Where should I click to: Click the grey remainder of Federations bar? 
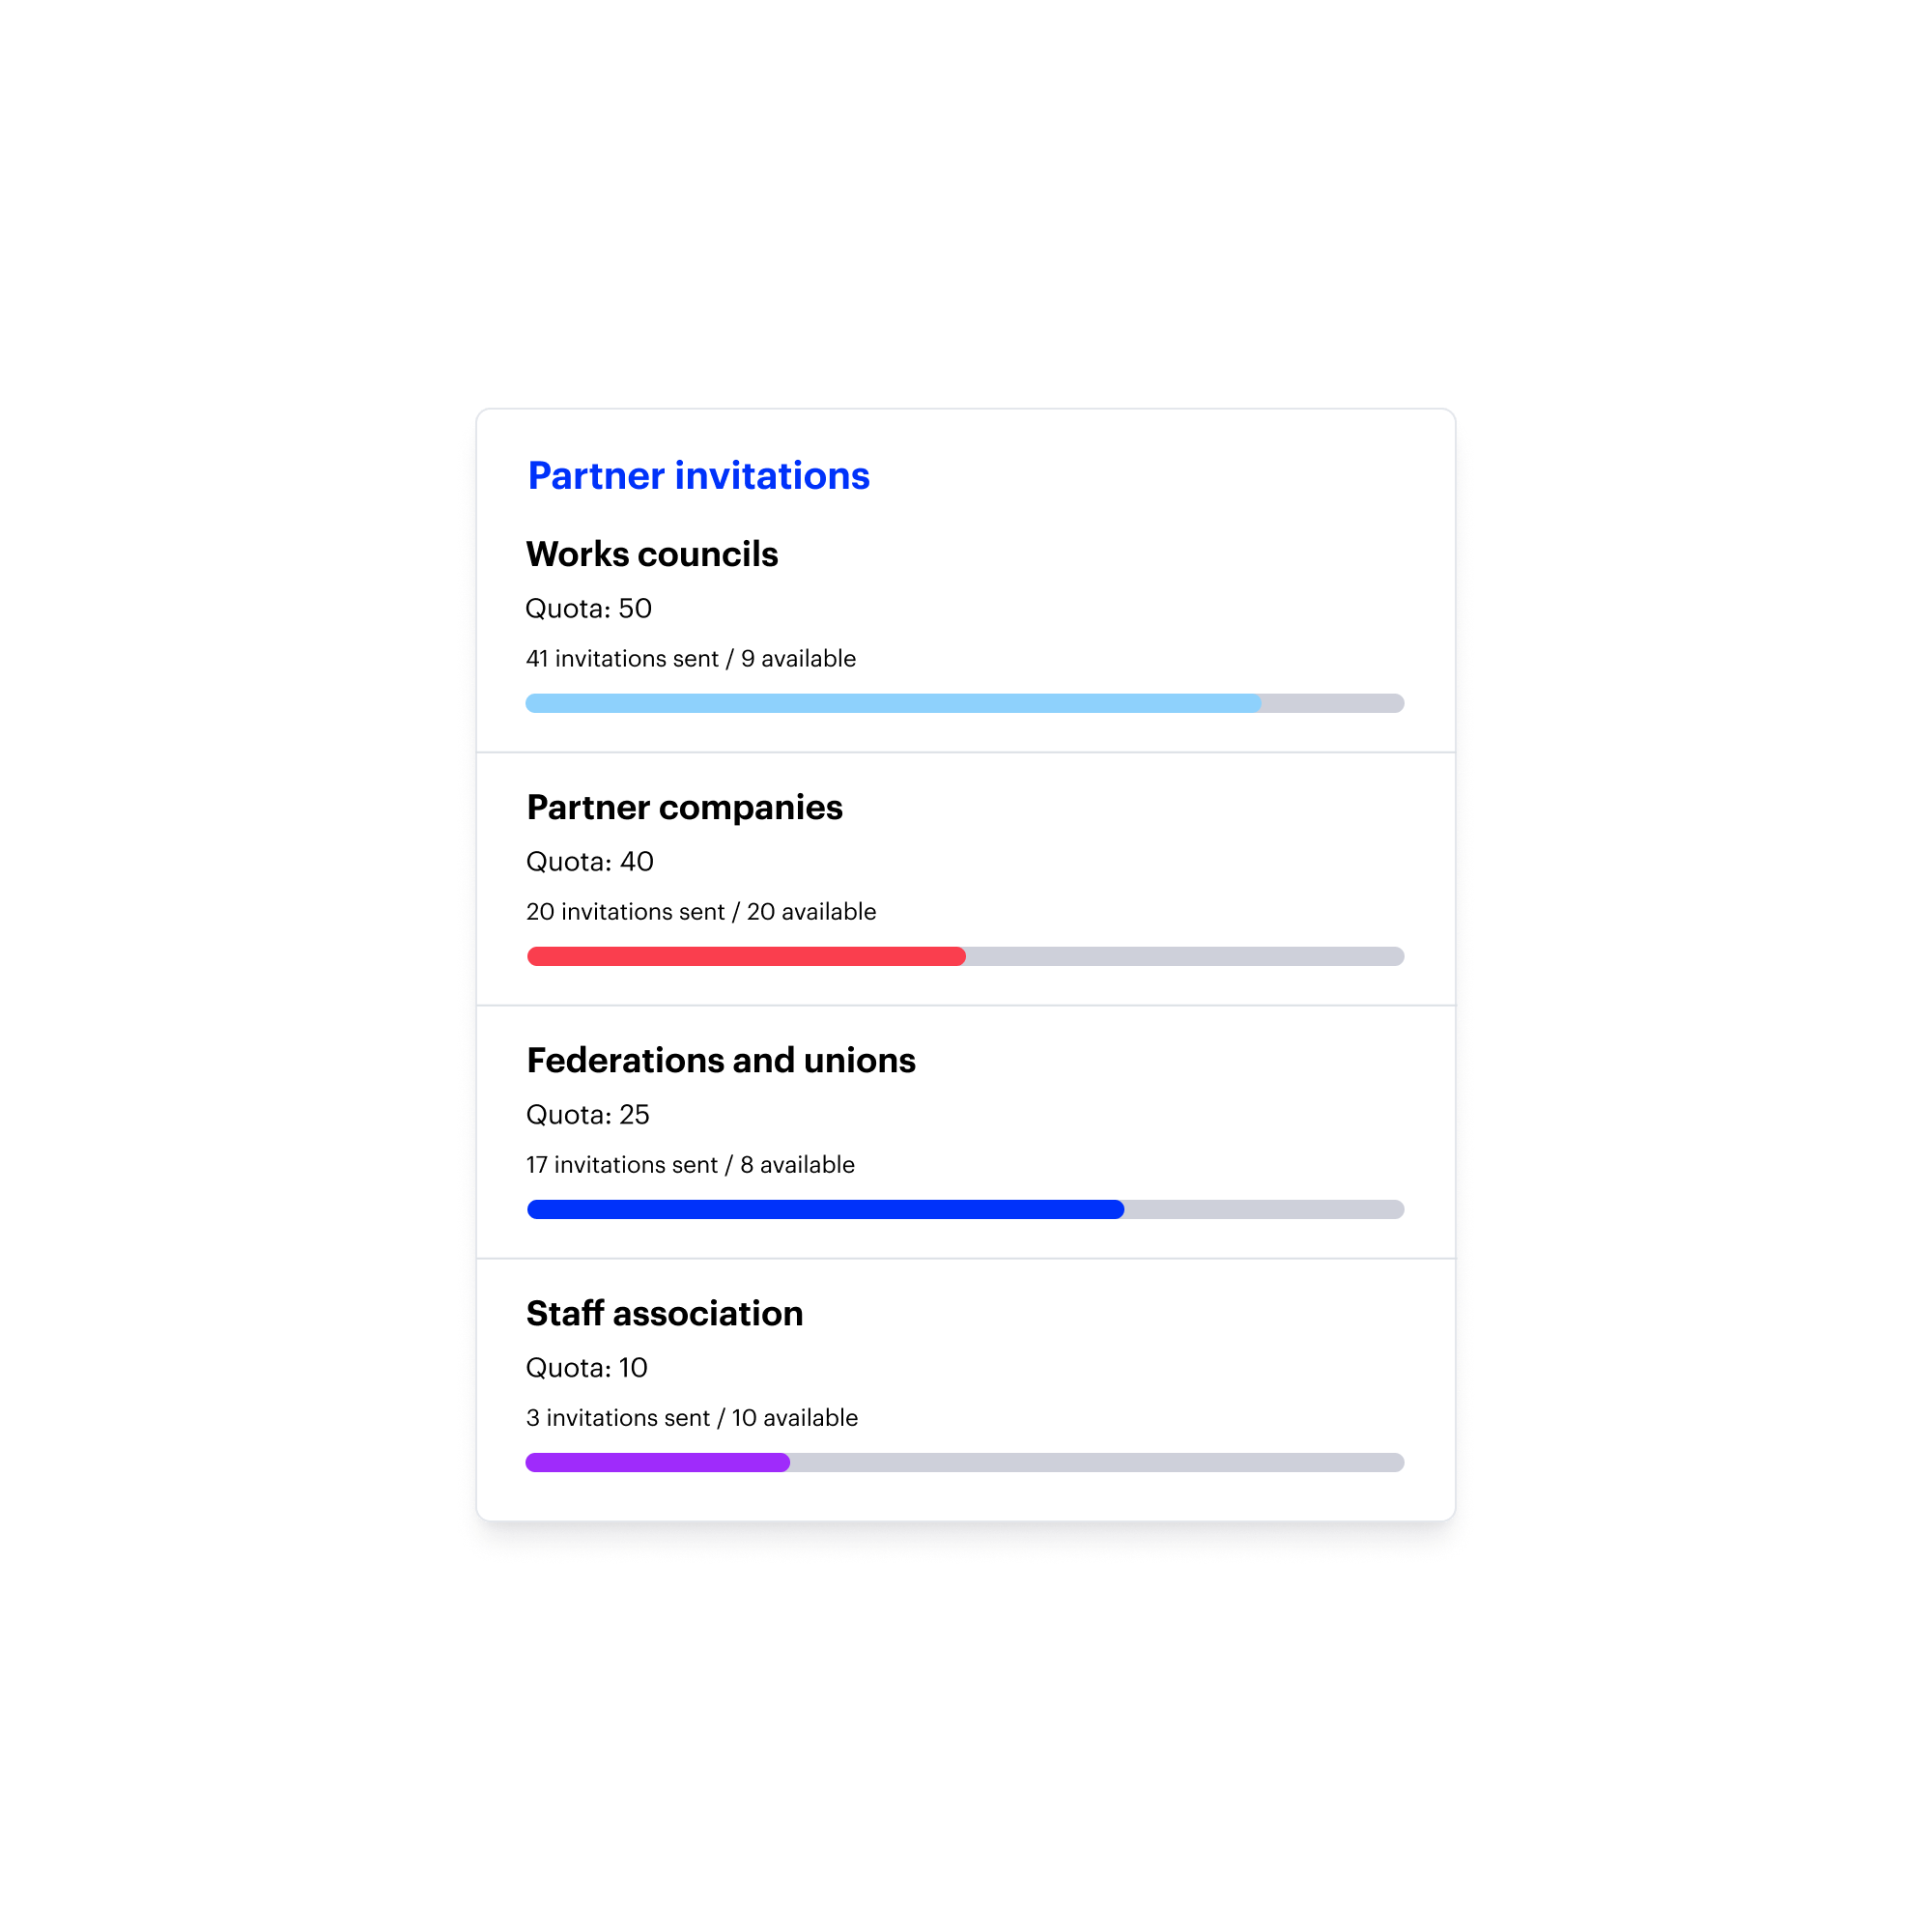click(1264, 1209)
